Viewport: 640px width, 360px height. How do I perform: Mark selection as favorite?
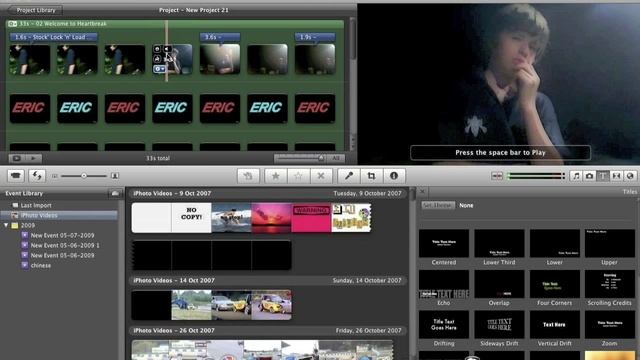pyautogui.click(x=276, y=176)
